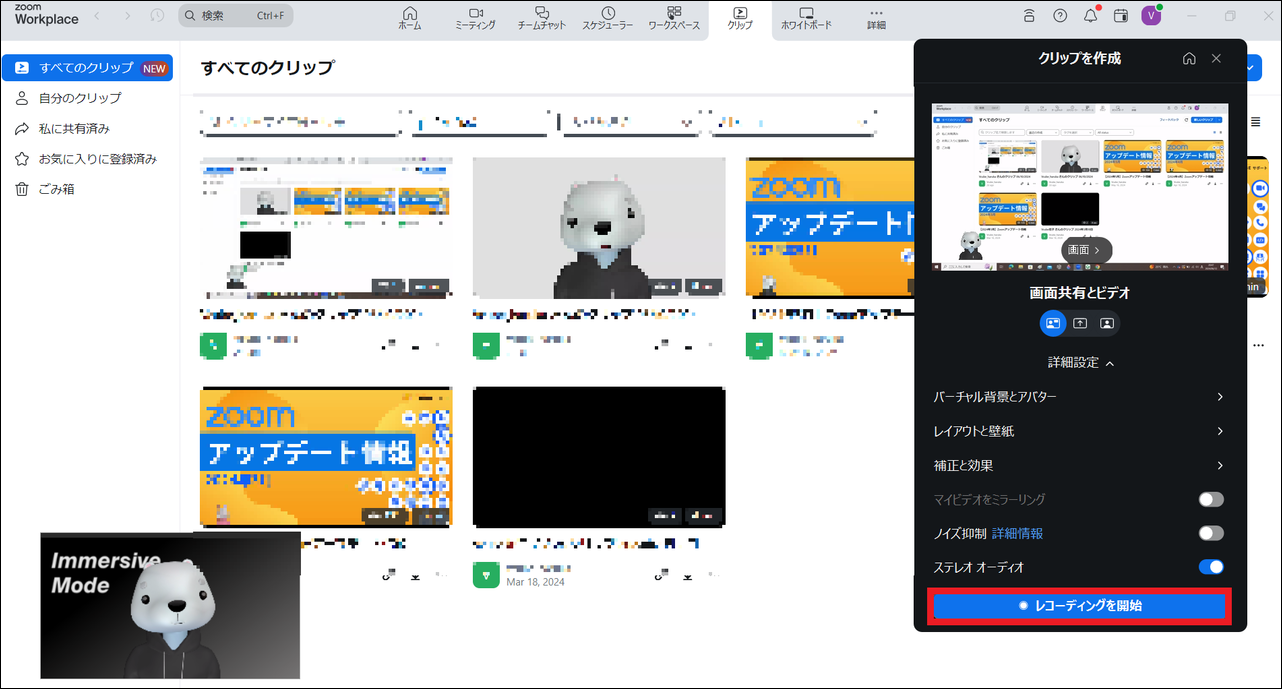The width and height of the screenshot is (1282, 689).
Task: Focus the 検索 search field
Action: click(236, 16)
